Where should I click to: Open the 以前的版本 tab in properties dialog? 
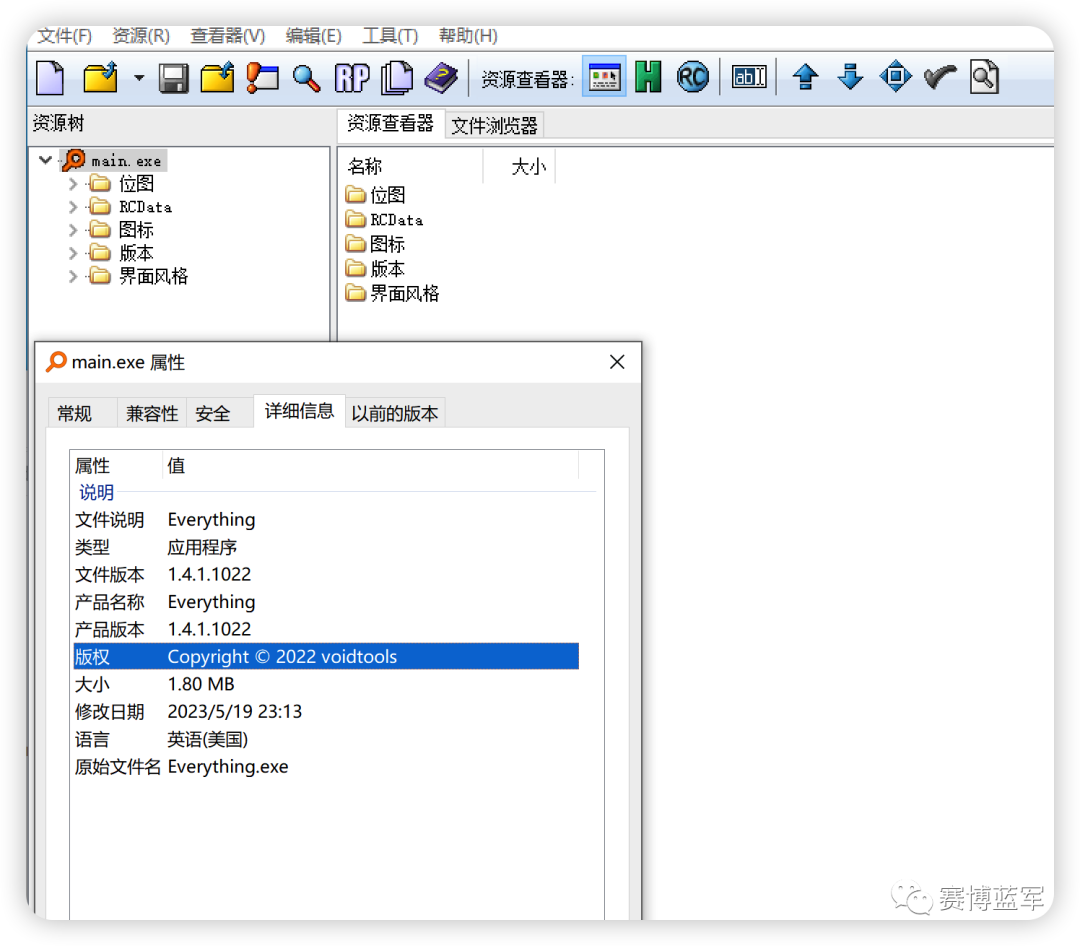point(395,413)
